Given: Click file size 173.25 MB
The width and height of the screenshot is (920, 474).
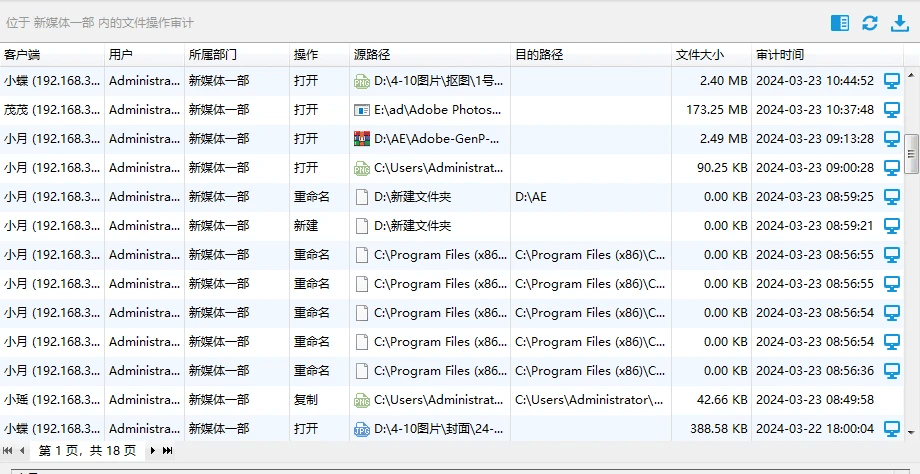Looking at the screenshot, I should click(716, 110).
